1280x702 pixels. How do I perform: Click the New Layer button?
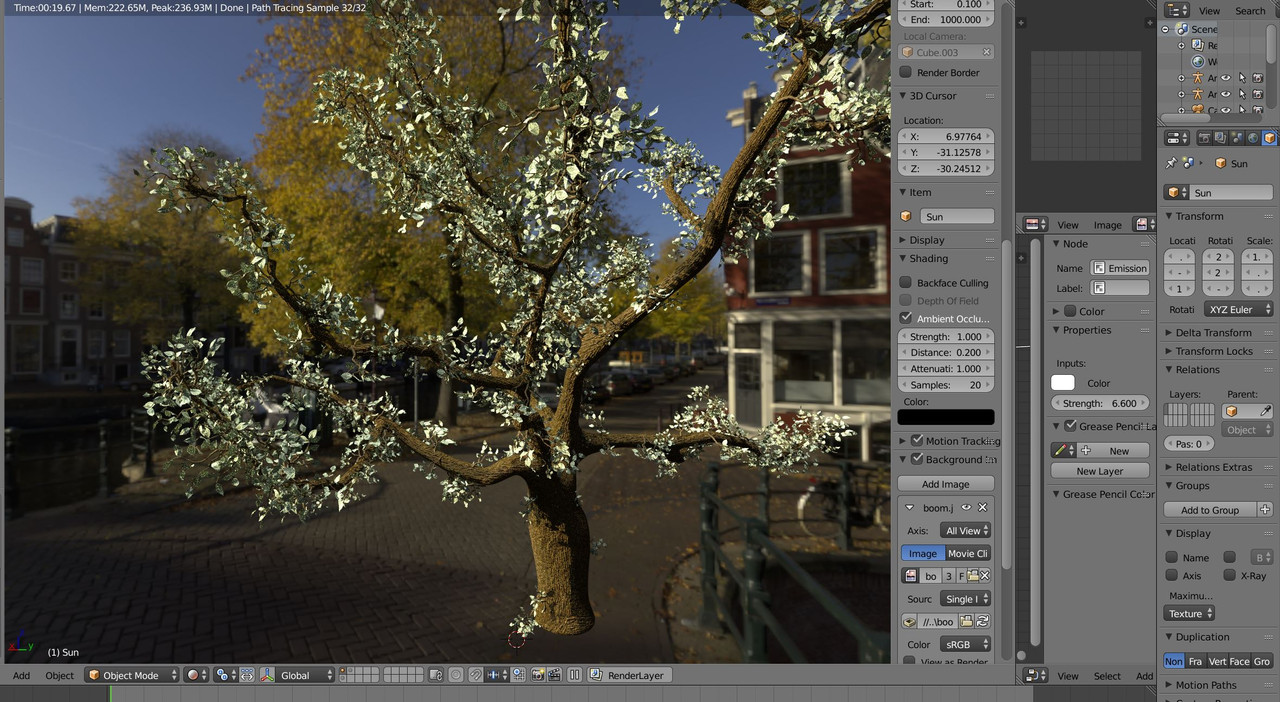point(1100,471)
